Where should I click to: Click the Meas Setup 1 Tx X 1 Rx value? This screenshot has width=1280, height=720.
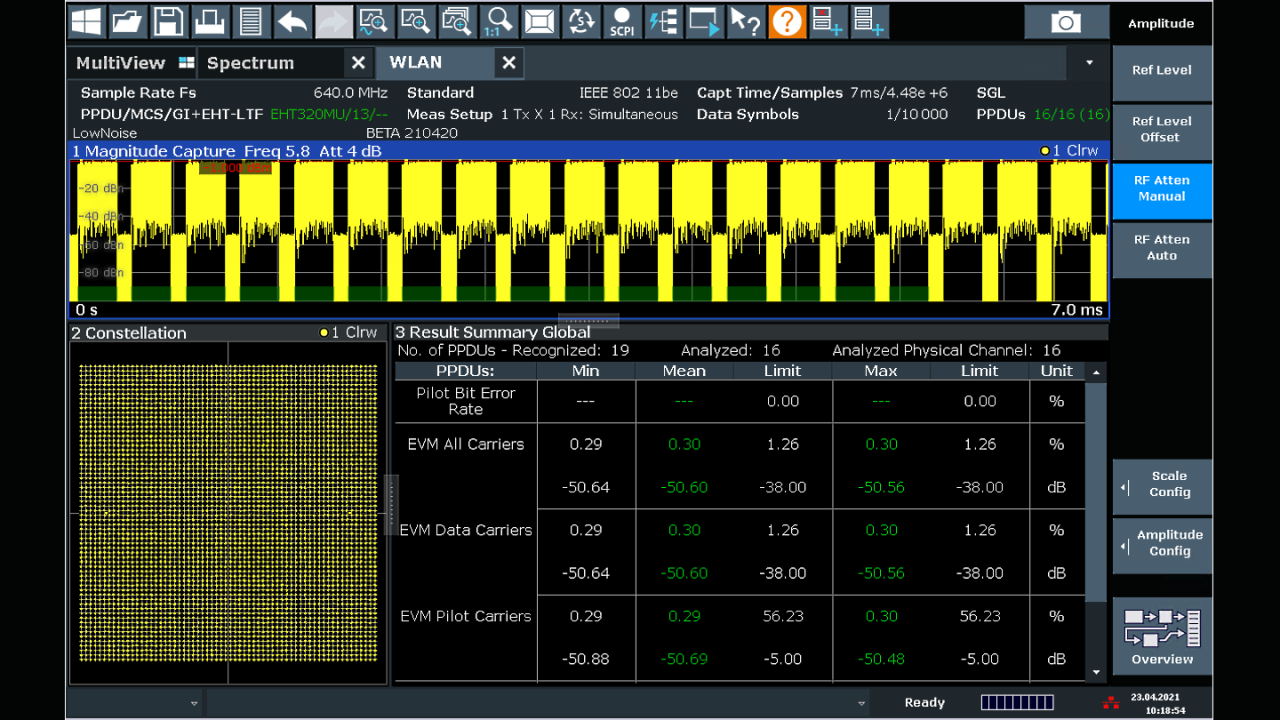click(x=589, y=114)
